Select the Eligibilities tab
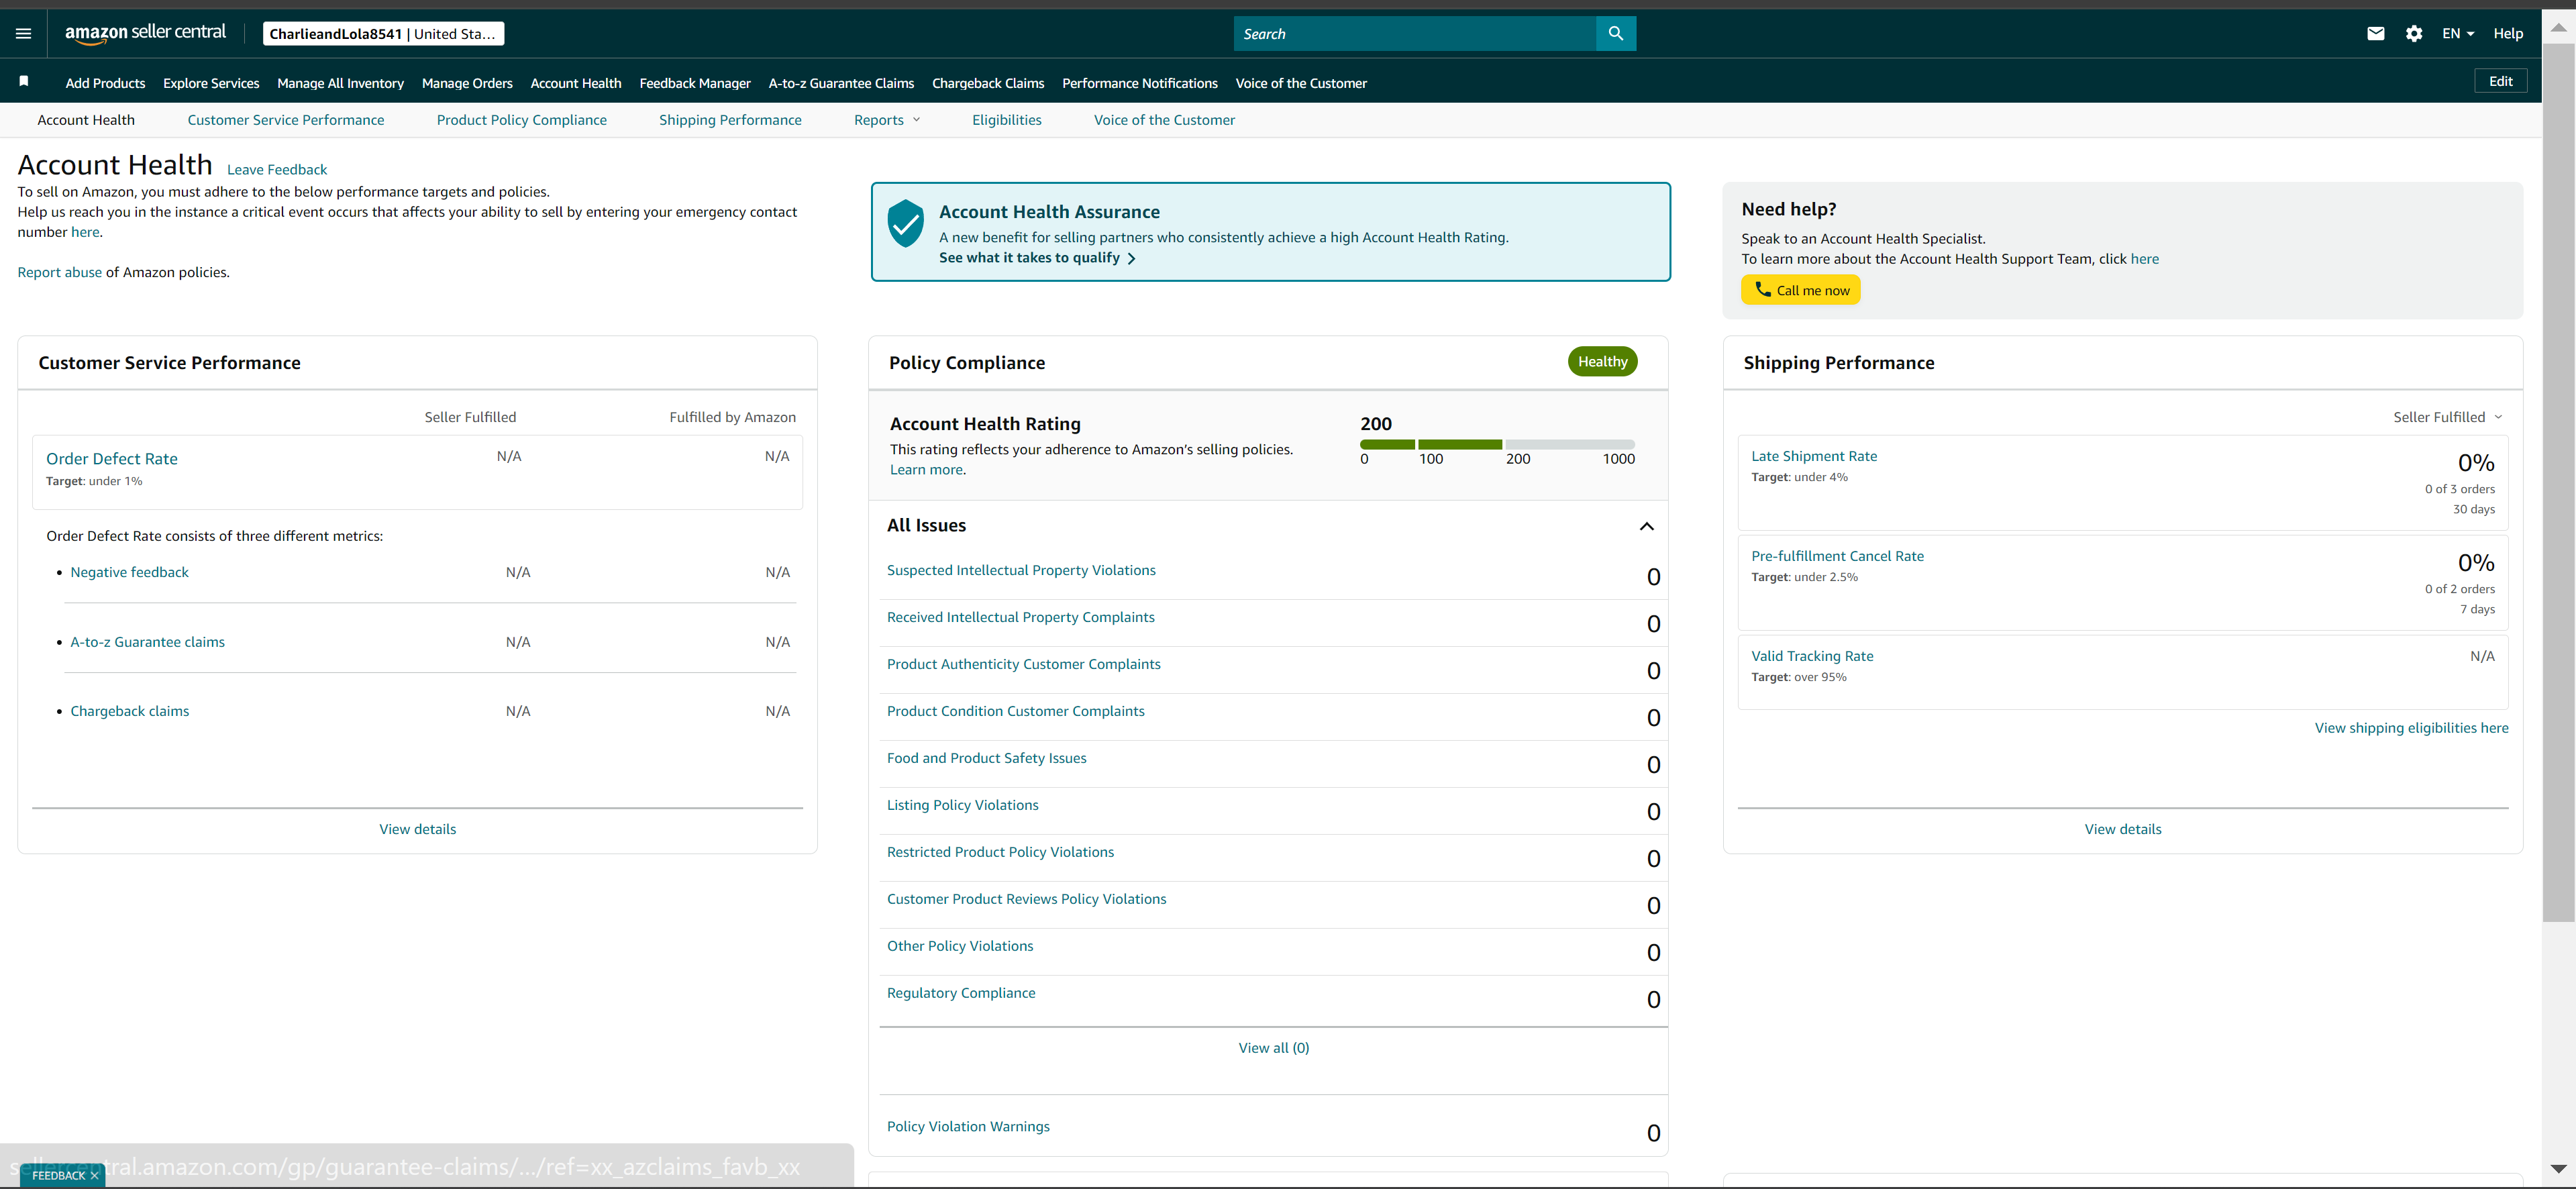 pyautogui.click(x=1006, y=120)
